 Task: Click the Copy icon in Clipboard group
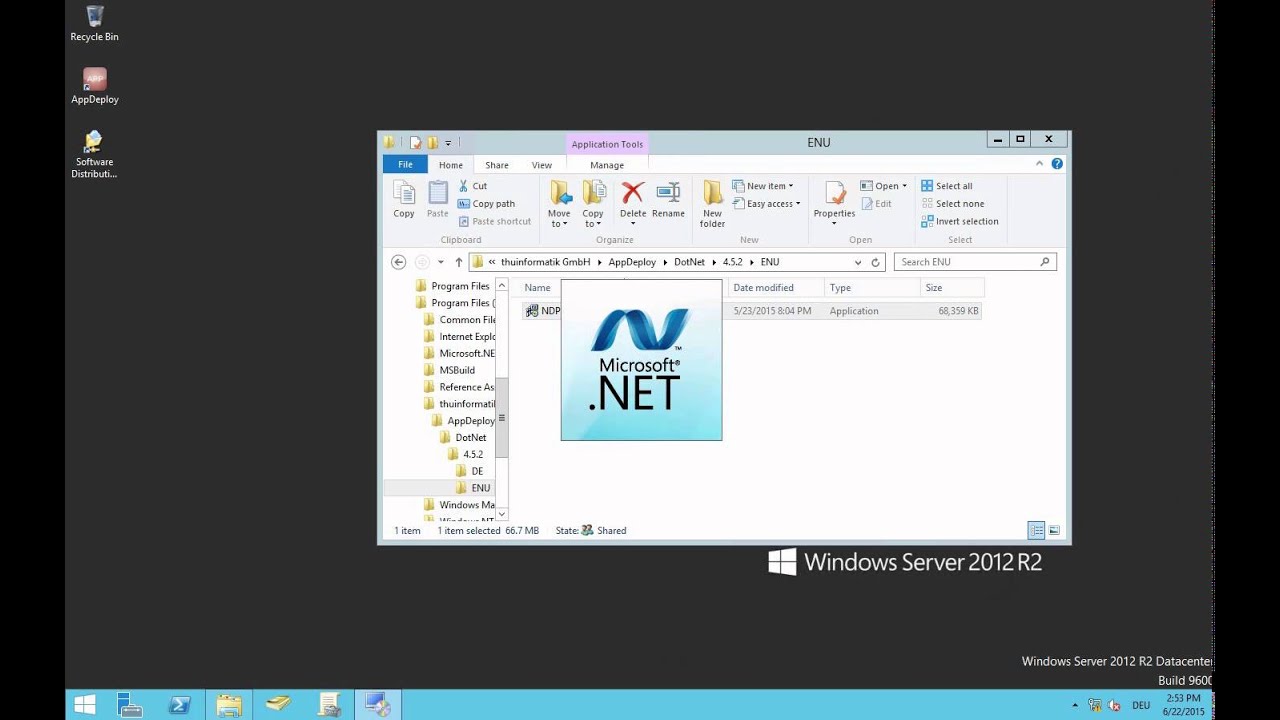click(404, 199)
